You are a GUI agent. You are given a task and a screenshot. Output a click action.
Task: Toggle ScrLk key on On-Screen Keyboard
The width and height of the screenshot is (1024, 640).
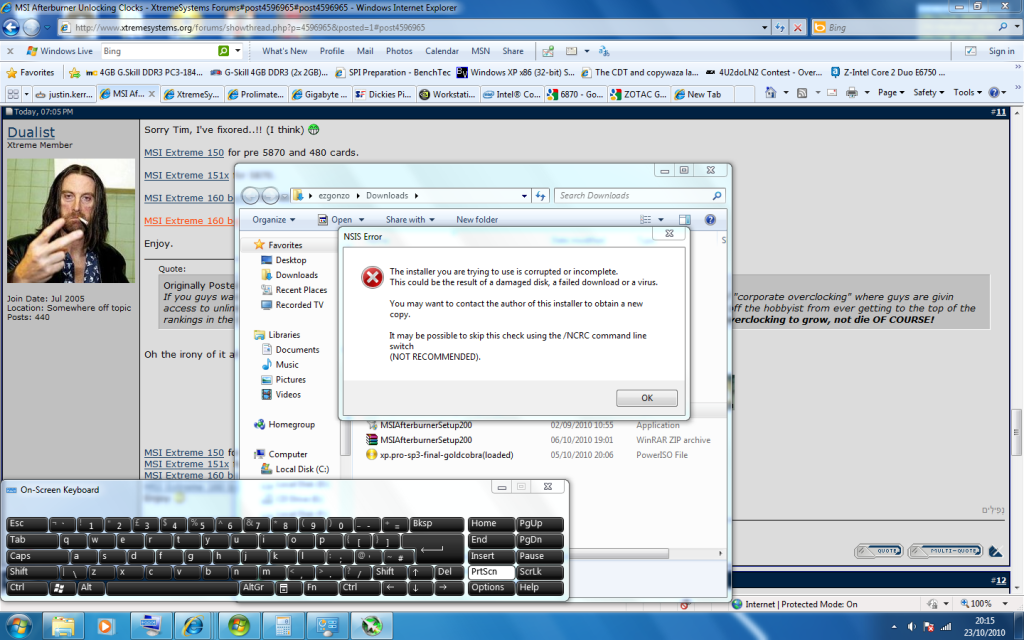pyautogui.click(x=539, y=572)
